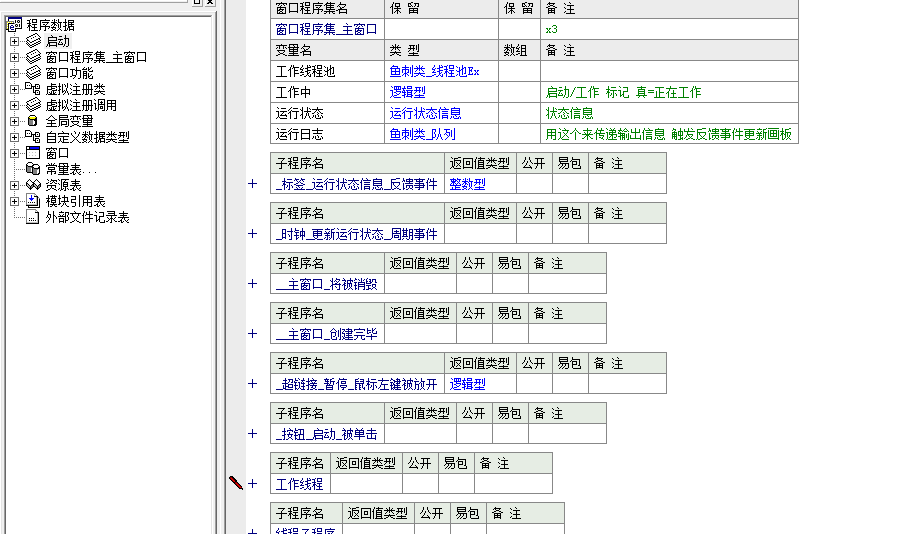Expand the 资源表 tree node
The image size is (911, 534).
pyautogui.click(x=15, y=185)
